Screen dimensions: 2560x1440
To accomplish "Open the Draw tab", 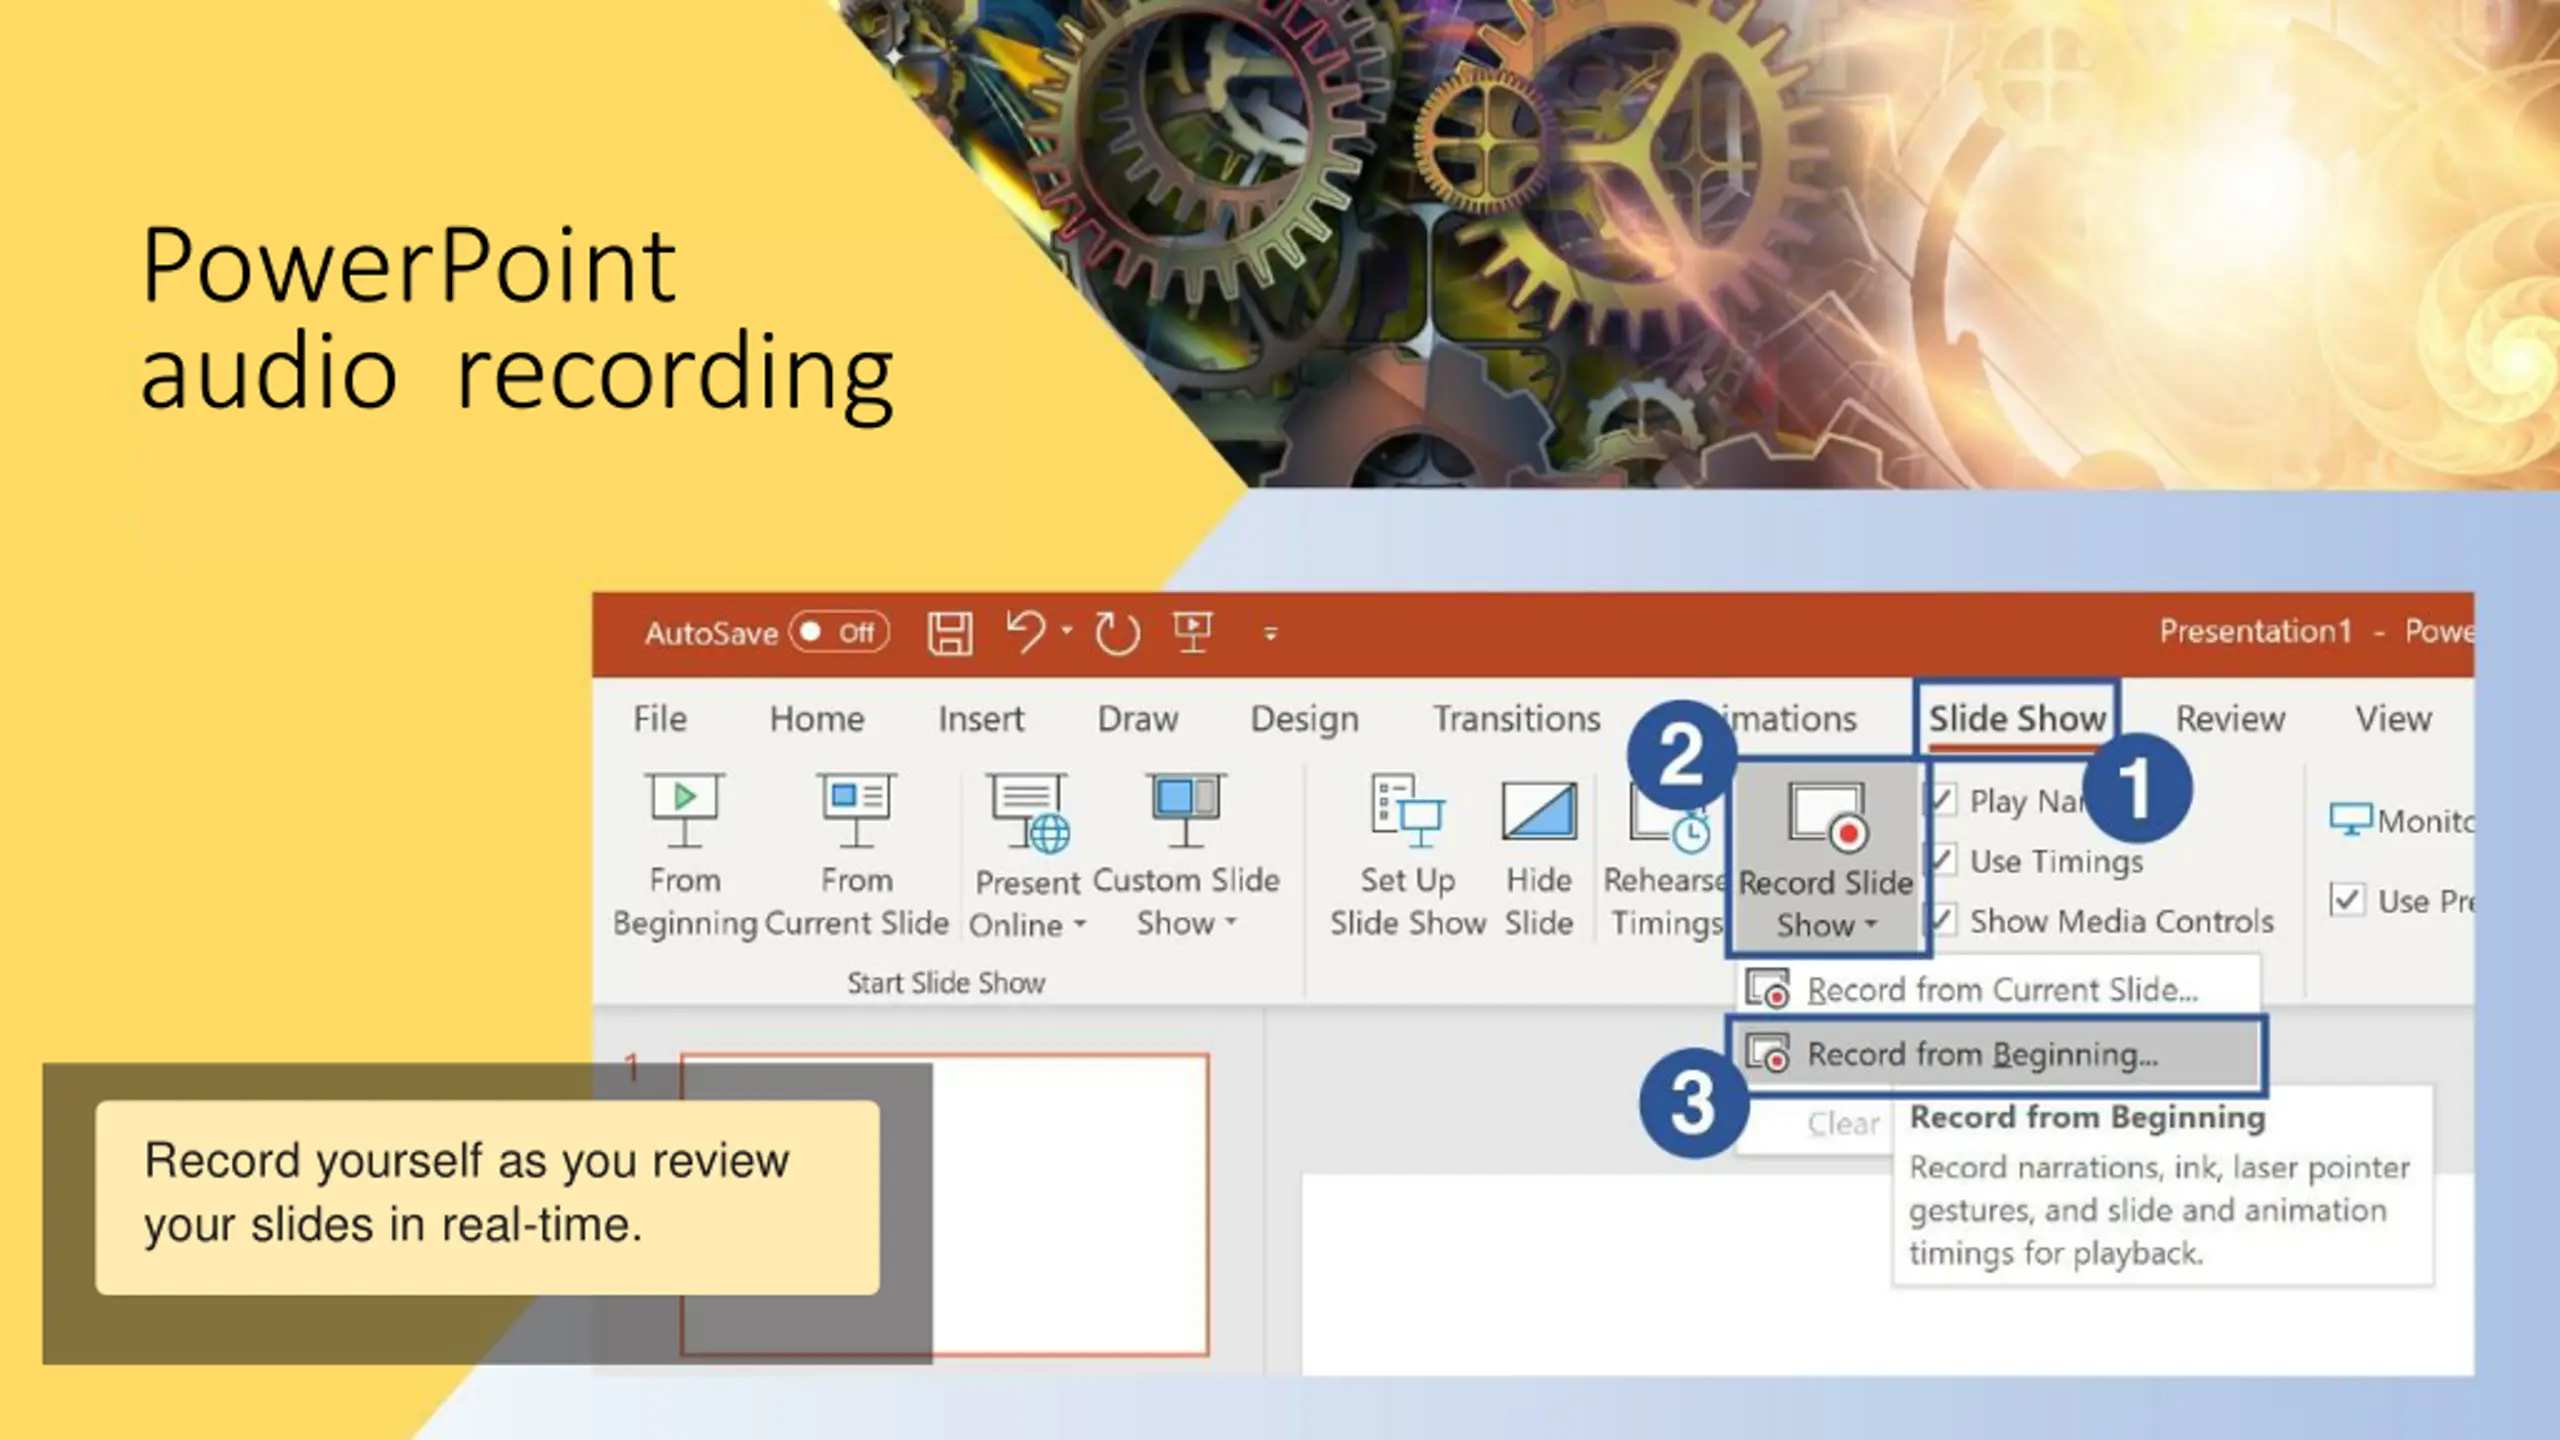I will [x=1138, y=718].
